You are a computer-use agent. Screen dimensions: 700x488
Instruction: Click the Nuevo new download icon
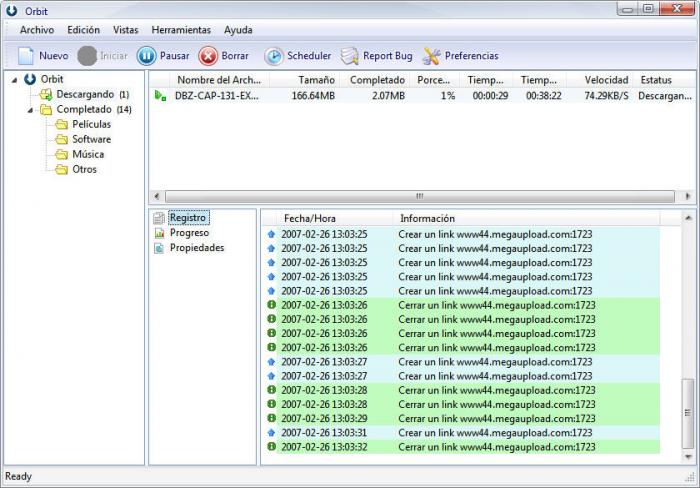click(26, 56)
